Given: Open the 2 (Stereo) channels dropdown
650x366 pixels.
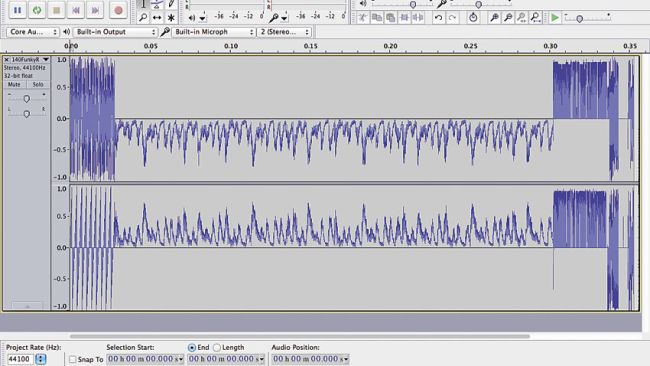Looking at the screenshot, I should tap(284, 32).
